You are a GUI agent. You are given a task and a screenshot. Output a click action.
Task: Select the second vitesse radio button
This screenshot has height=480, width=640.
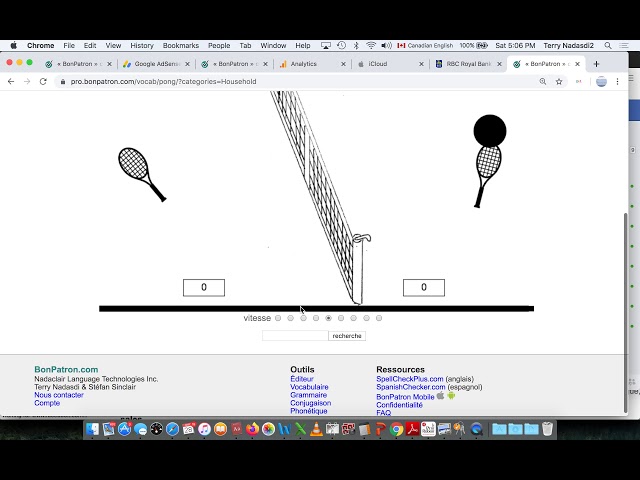291,318
